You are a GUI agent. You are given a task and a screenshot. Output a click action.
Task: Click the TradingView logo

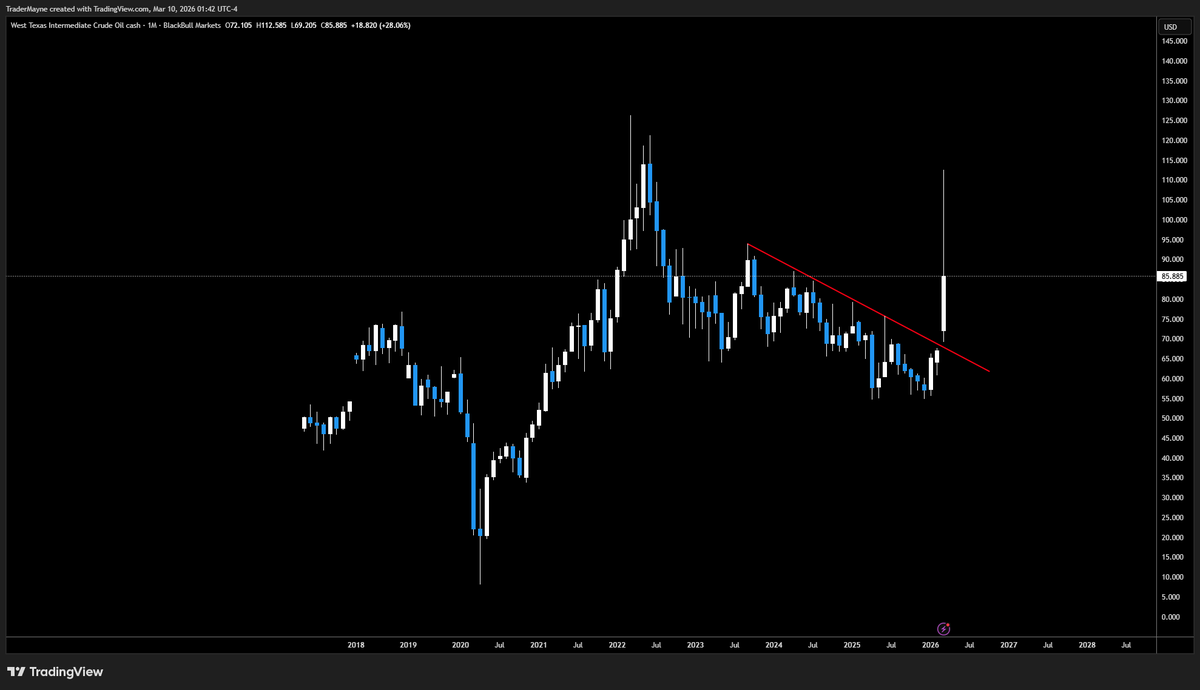click(55, 672)
